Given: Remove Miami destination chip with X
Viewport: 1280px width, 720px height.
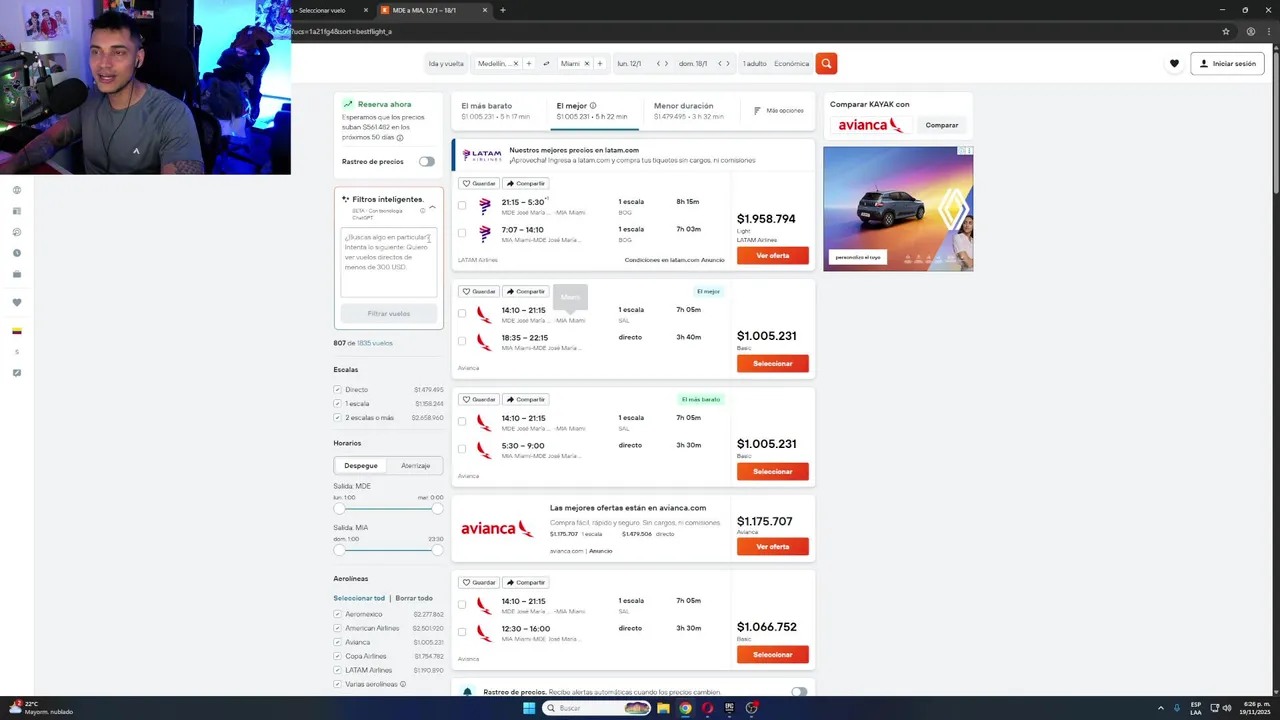Looking at the screenshot, I should click(587, 63).
